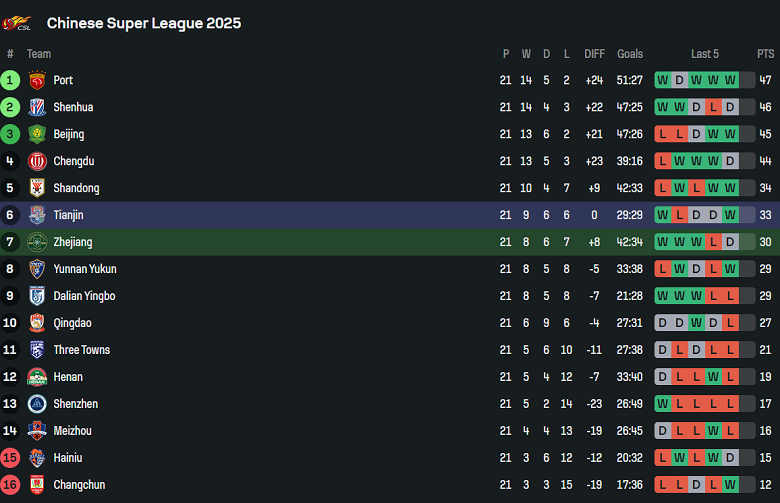Image resolution: width=780 pixels, height=503 pixels.
Task: Click the Tianjin team crest
Action: [x=37, y=216]
